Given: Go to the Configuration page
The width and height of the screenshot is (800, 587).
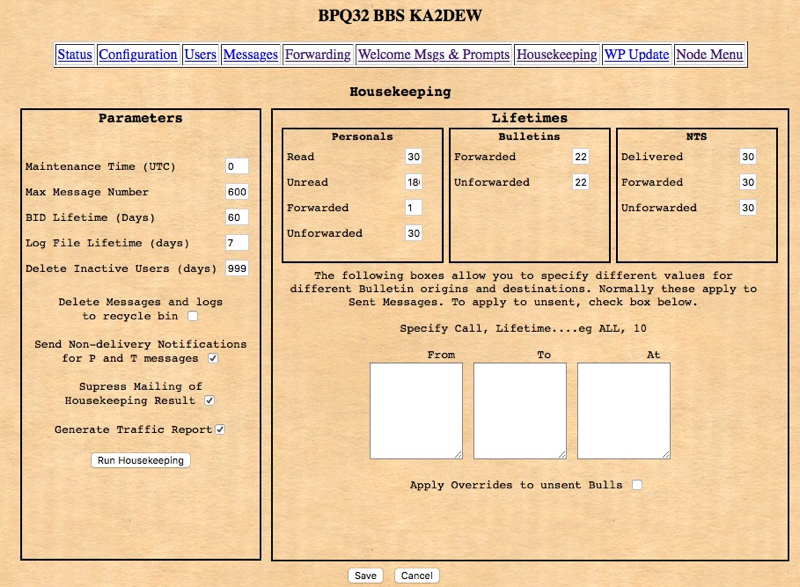Looking at the screenshot, I should [138, 55].
